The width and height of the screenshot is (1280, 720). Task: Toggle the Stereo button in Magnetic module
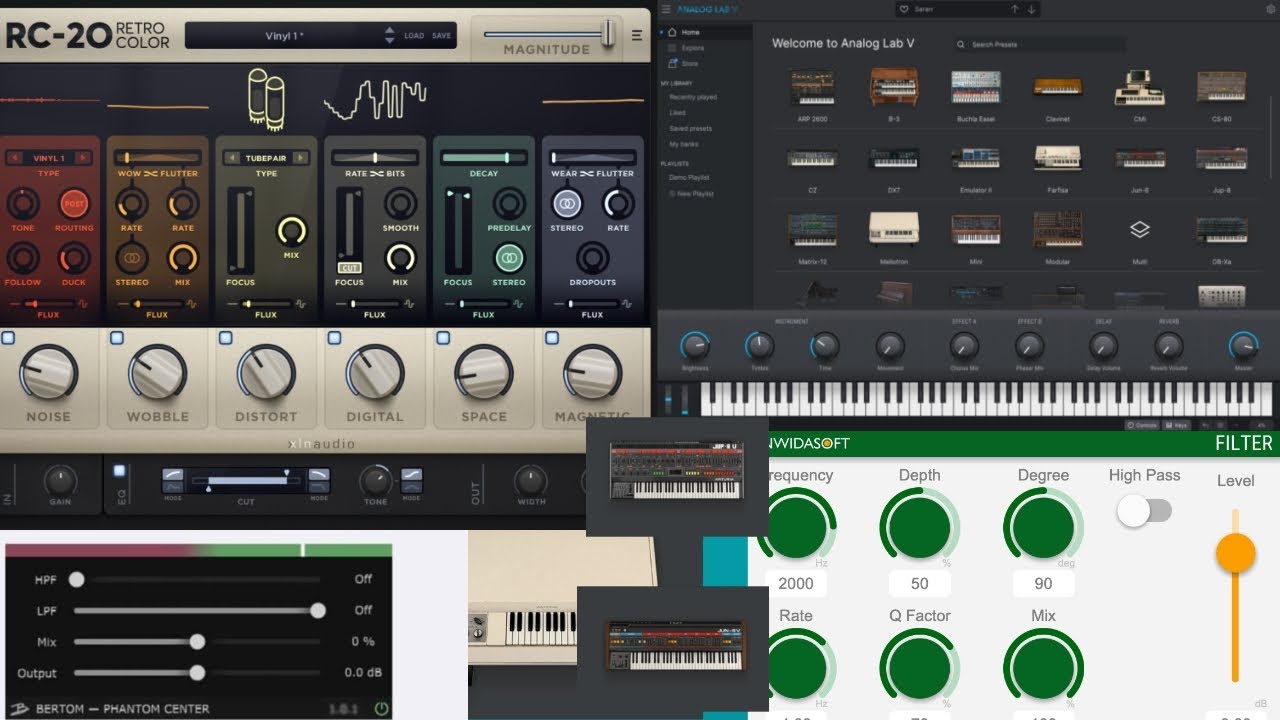567,203
